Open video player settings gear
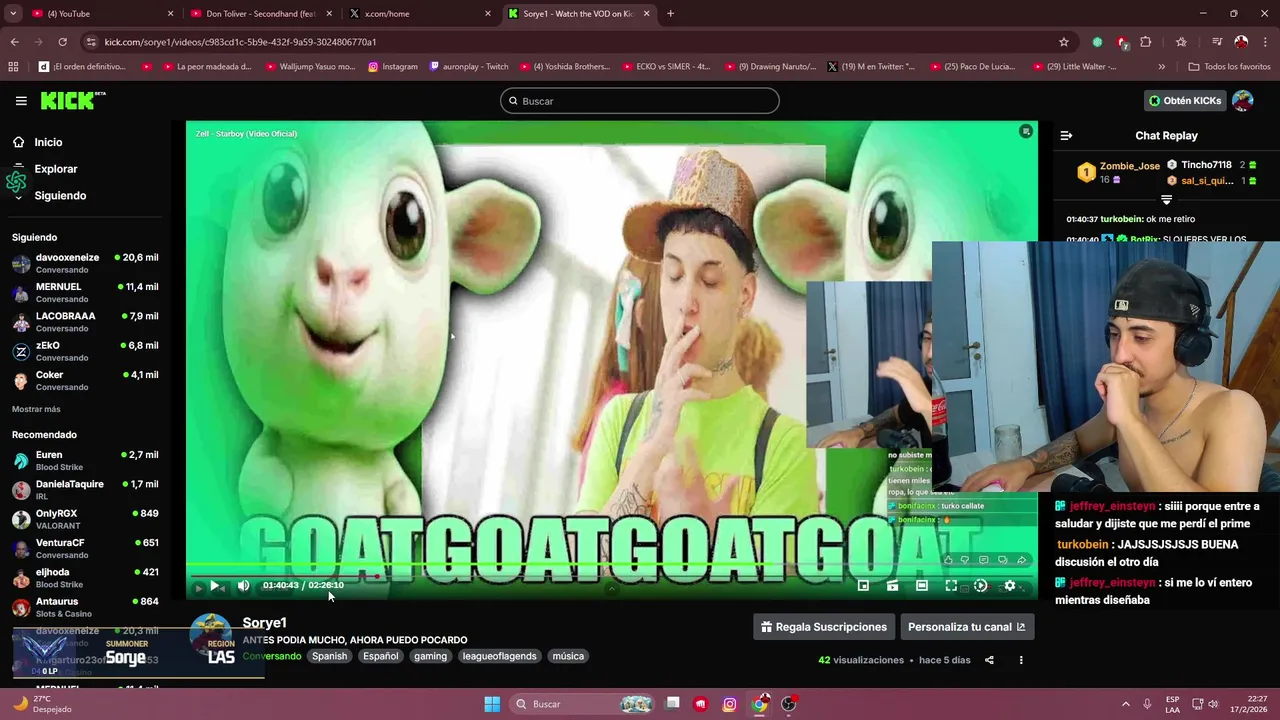Image resolution: width=1280 pixels, height=720 pixels. (1010, 586)
